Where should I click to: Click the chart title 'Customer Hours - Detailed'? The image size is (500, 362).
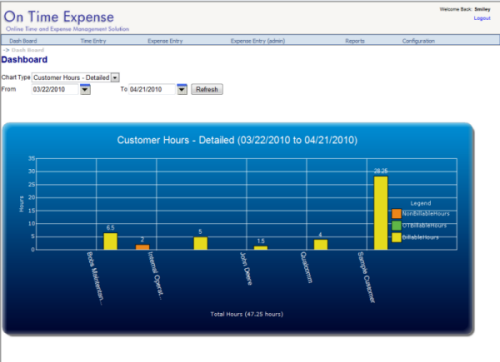point(237,140)
